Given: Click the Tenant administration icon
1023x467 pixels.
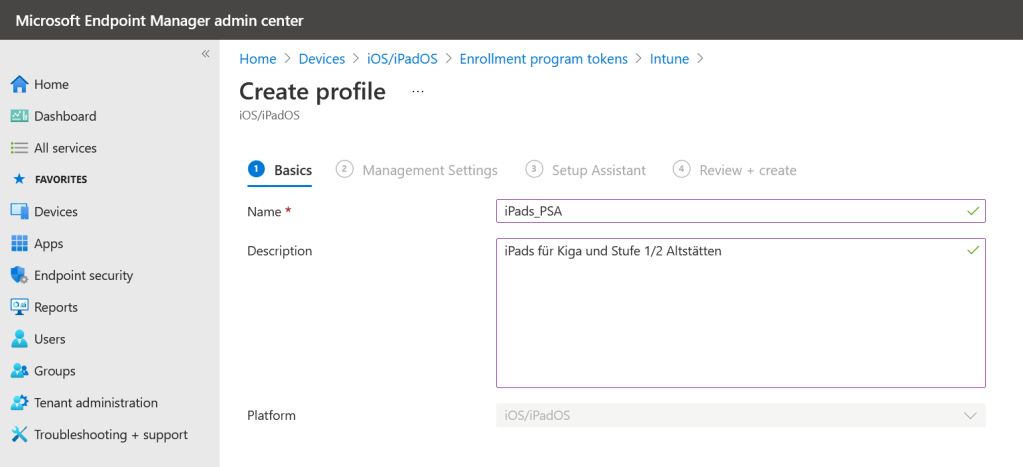Looking at the screenshot, I should (19, 403).
